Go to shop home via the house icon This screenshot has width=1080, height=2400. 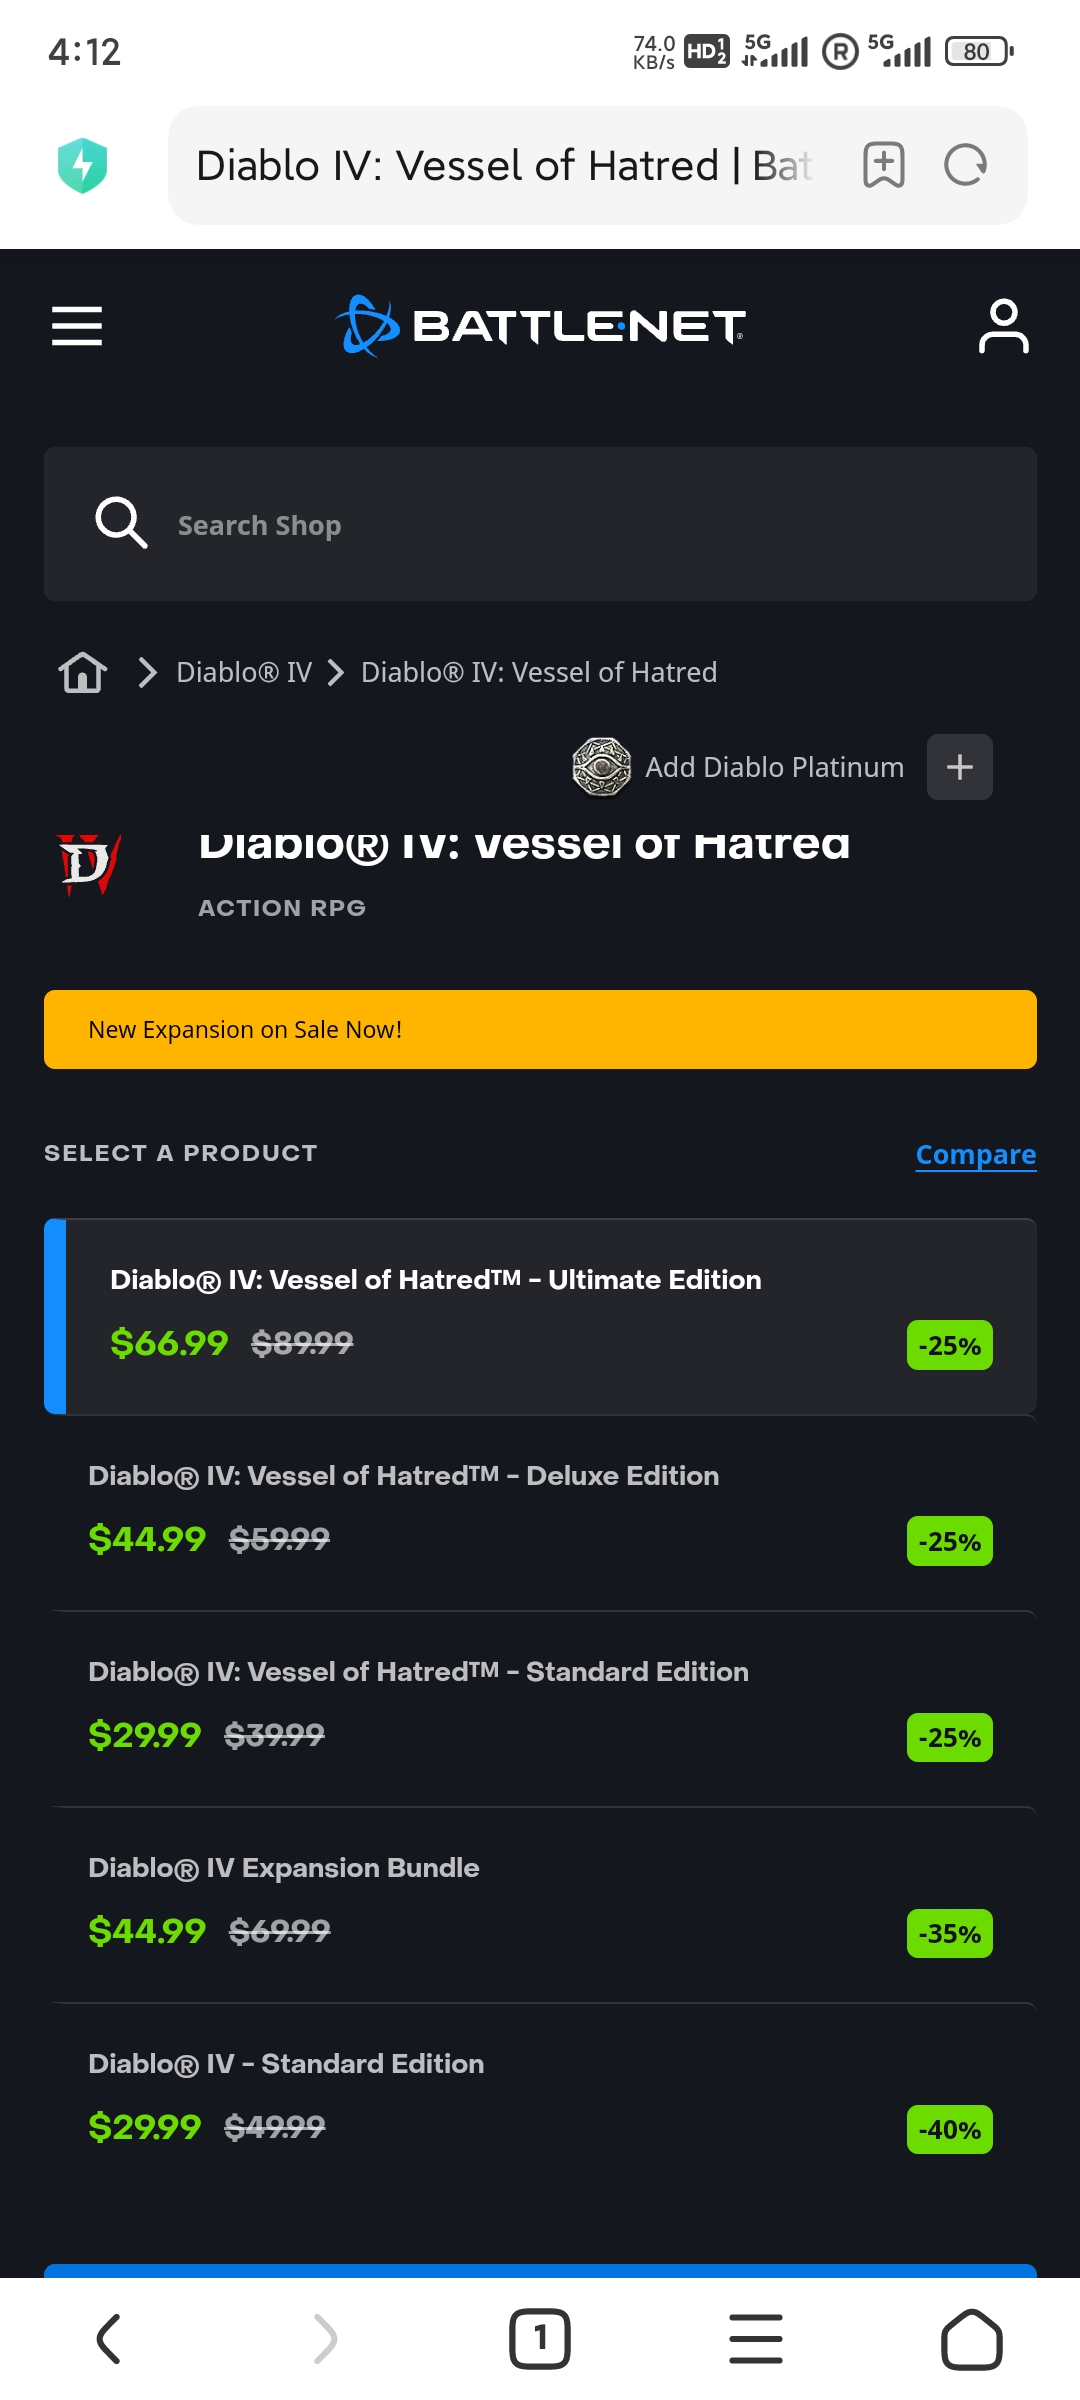83,672
